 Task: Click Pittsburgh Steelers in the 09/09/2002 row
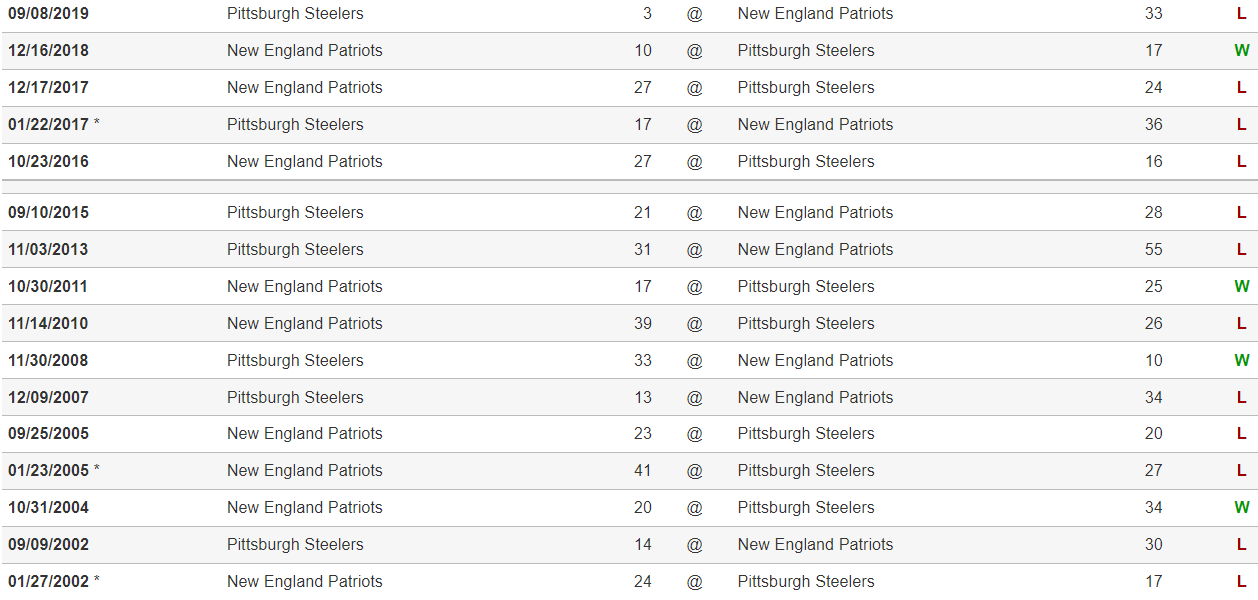click(x=295, y=545)
